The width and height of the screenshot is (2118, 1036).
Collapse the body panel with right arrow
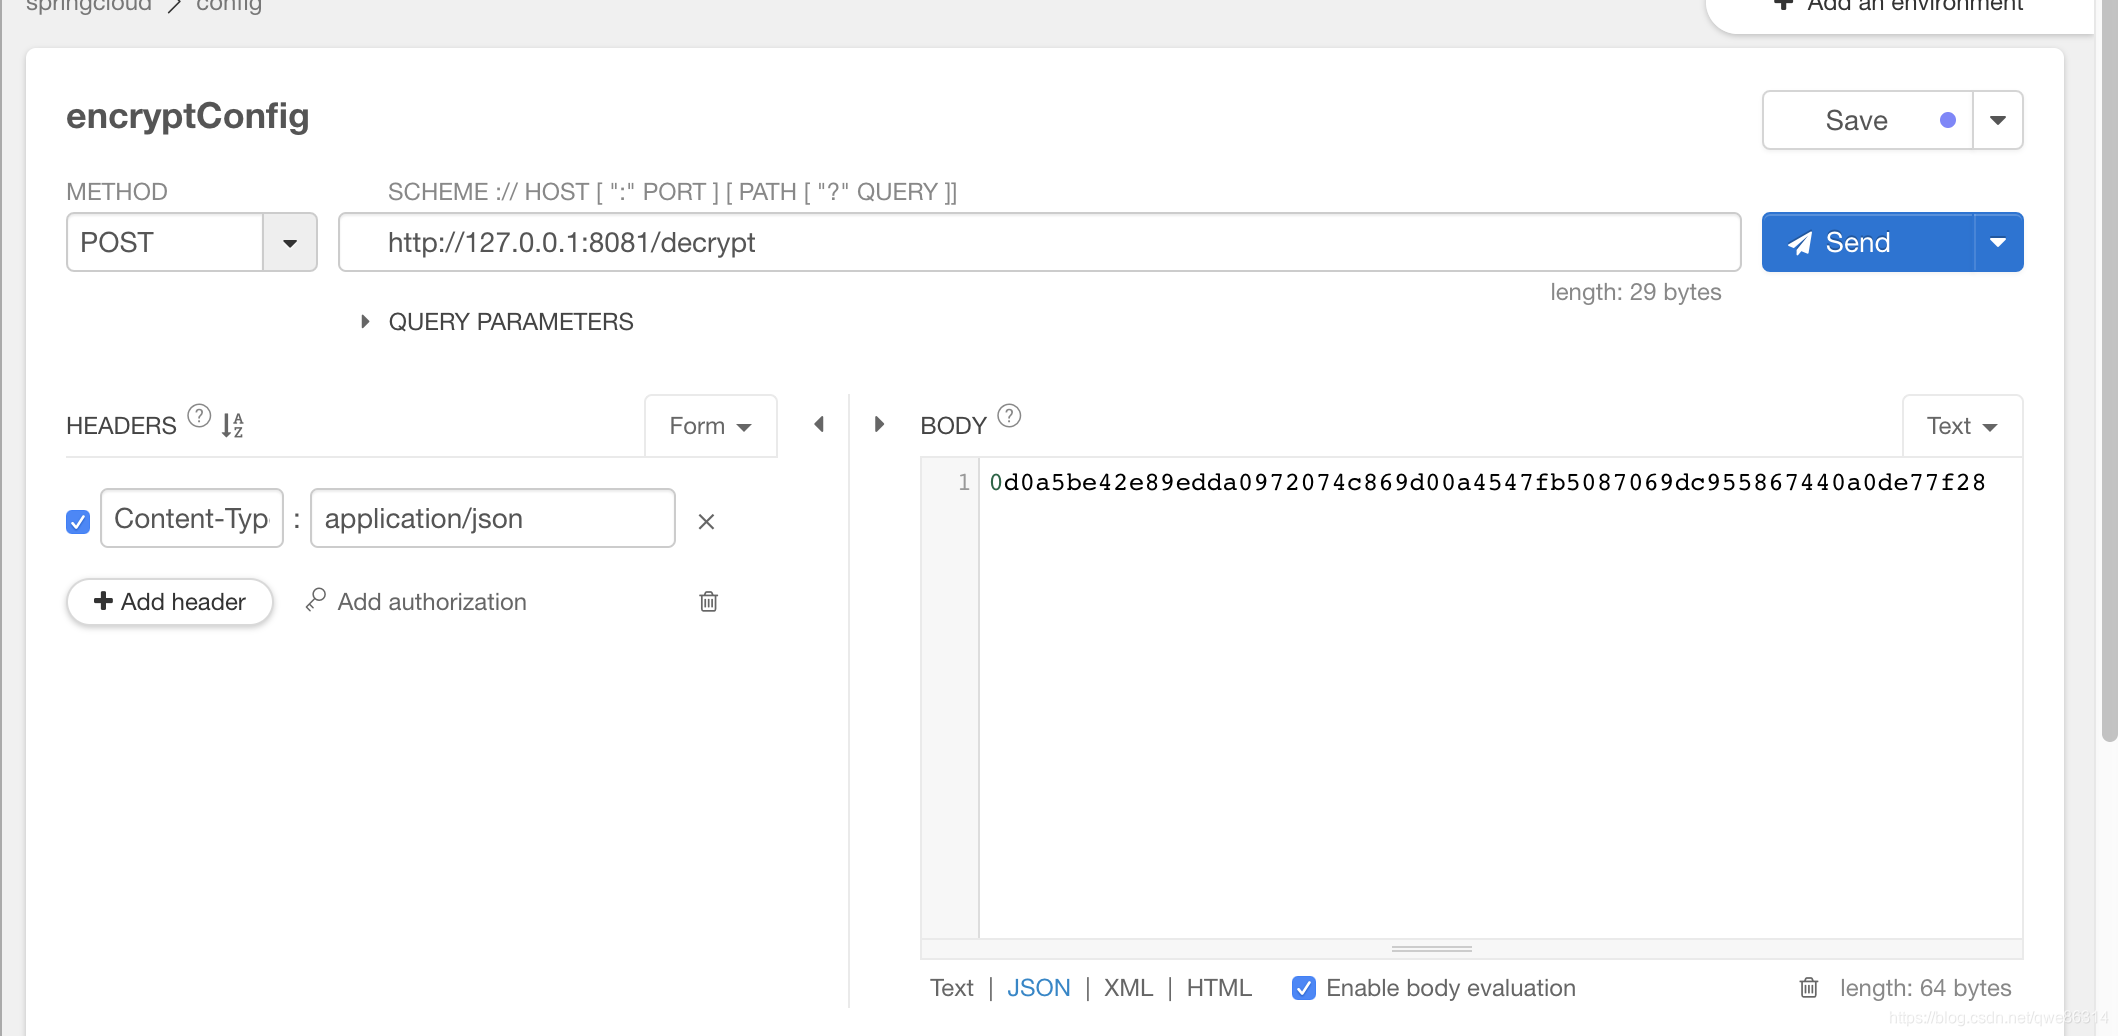[879, 424]
